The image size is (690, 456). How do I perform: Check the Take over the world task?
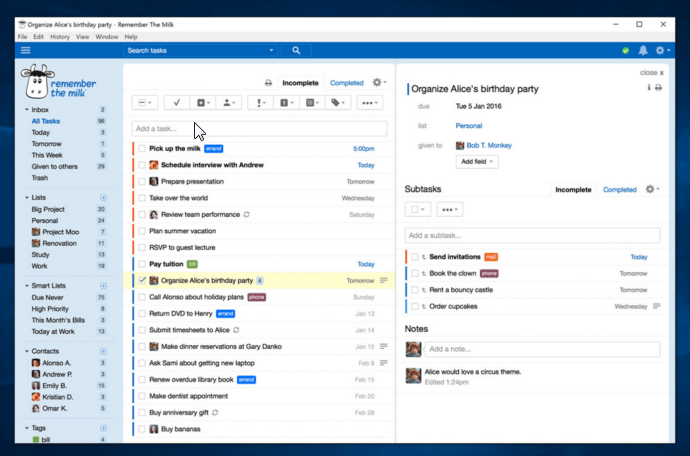click(142, 198)
